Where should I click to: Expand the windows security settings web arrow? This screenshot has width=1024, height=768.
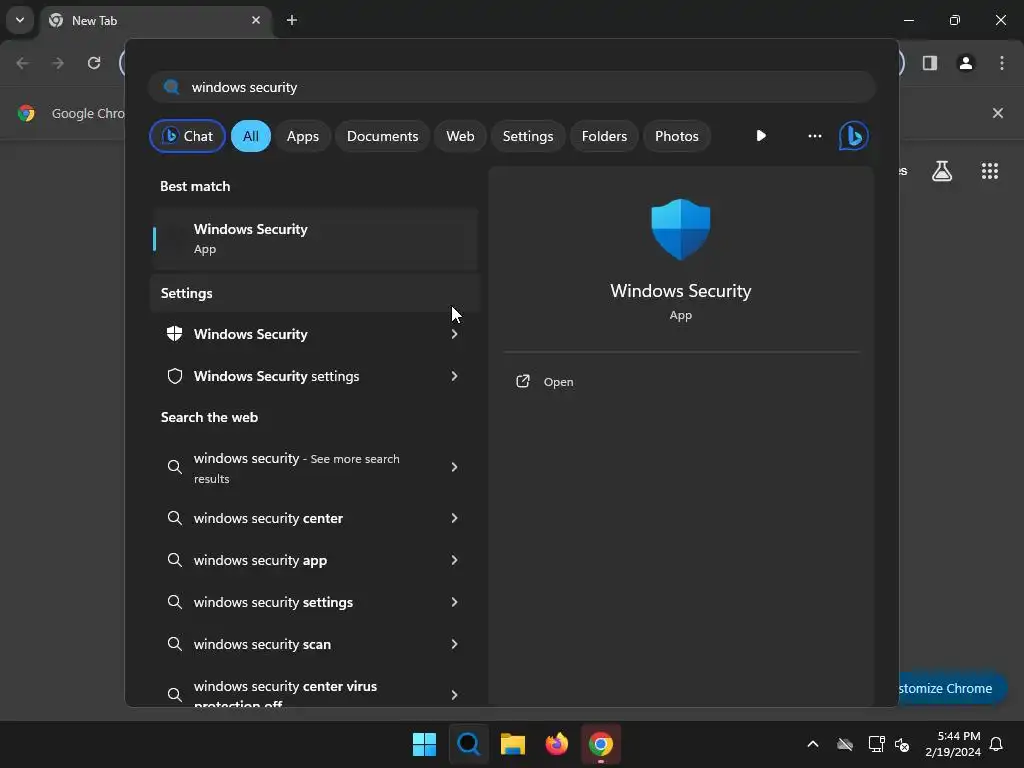[x=455, y=602]
